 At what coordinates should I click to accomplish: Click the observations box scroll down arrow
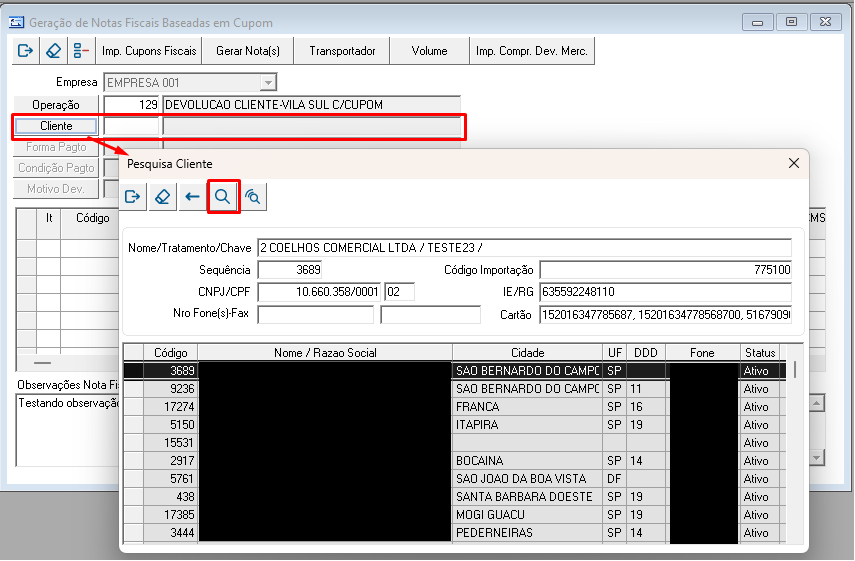tap(816, 457)
